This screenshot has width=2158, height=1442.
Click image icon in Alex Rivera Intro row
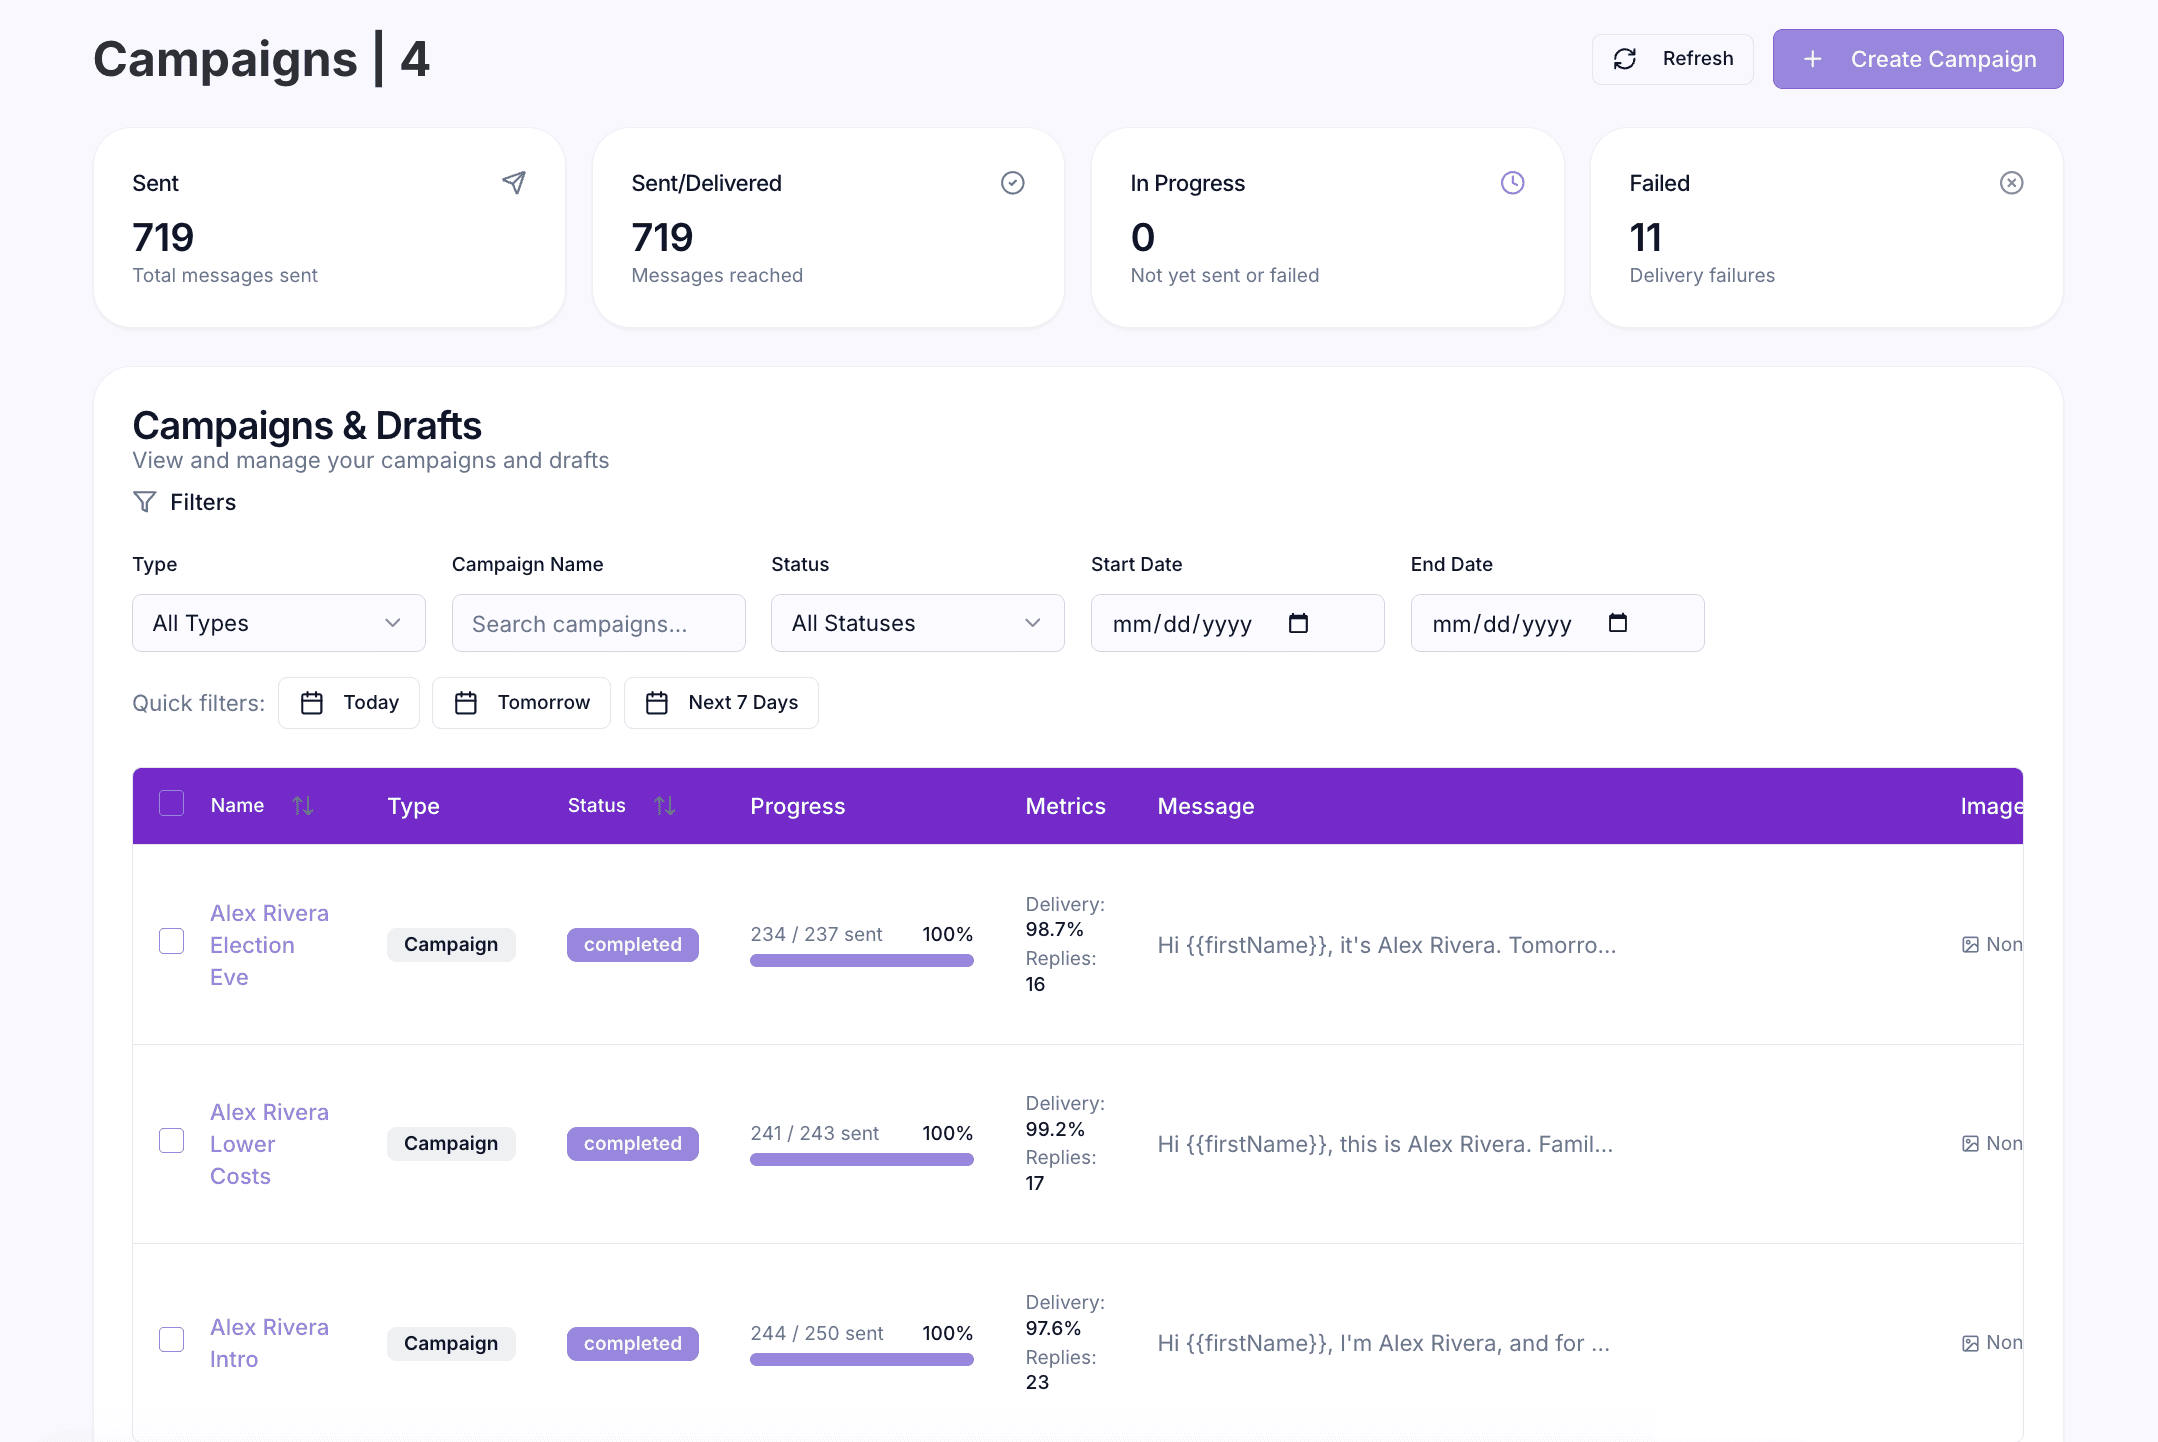pos(1970,1343)
